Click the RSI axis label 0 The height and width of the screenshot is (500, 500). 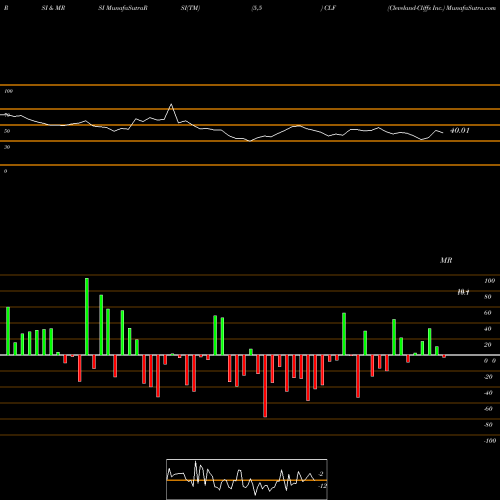click(x=5, y=171)
